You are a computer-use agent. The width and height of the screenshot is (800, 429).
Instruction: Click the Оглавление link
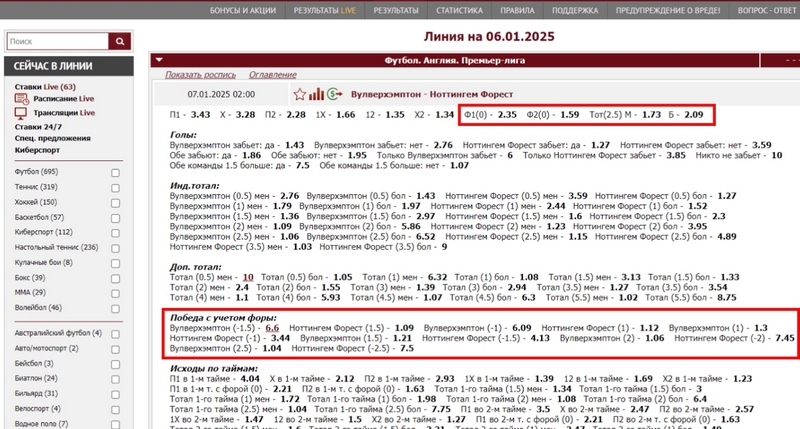tap(272, 75)
